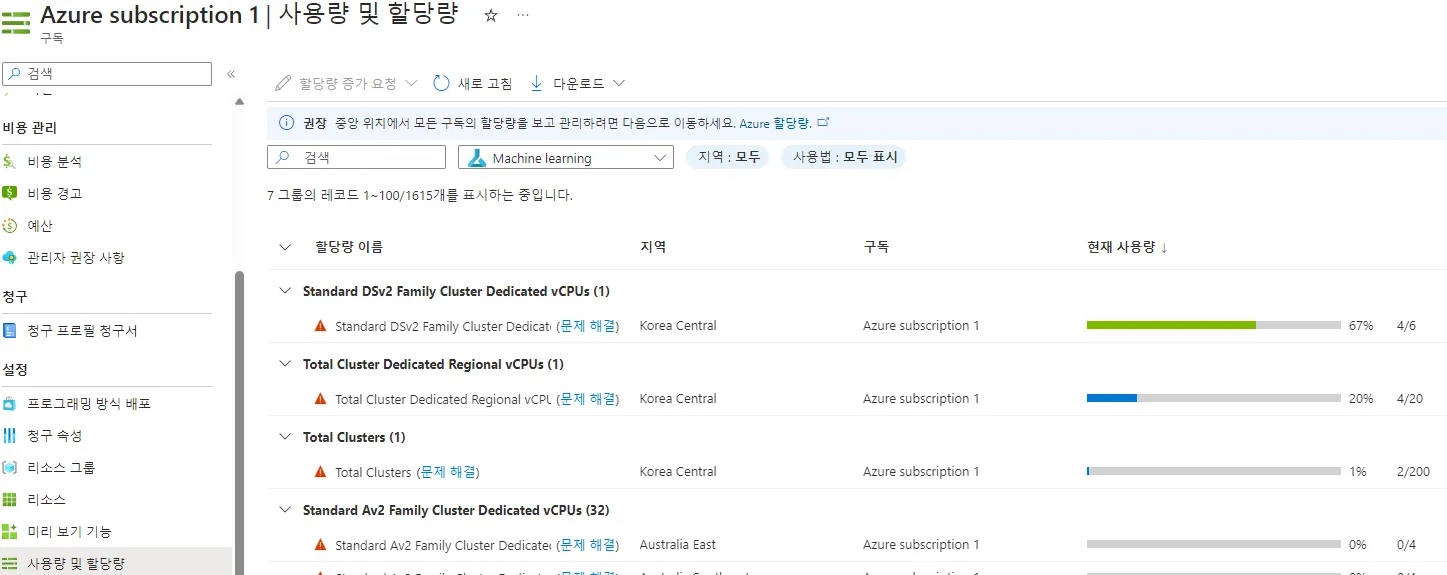Collapse the Total Clusters (1) group

coord(285,437)
